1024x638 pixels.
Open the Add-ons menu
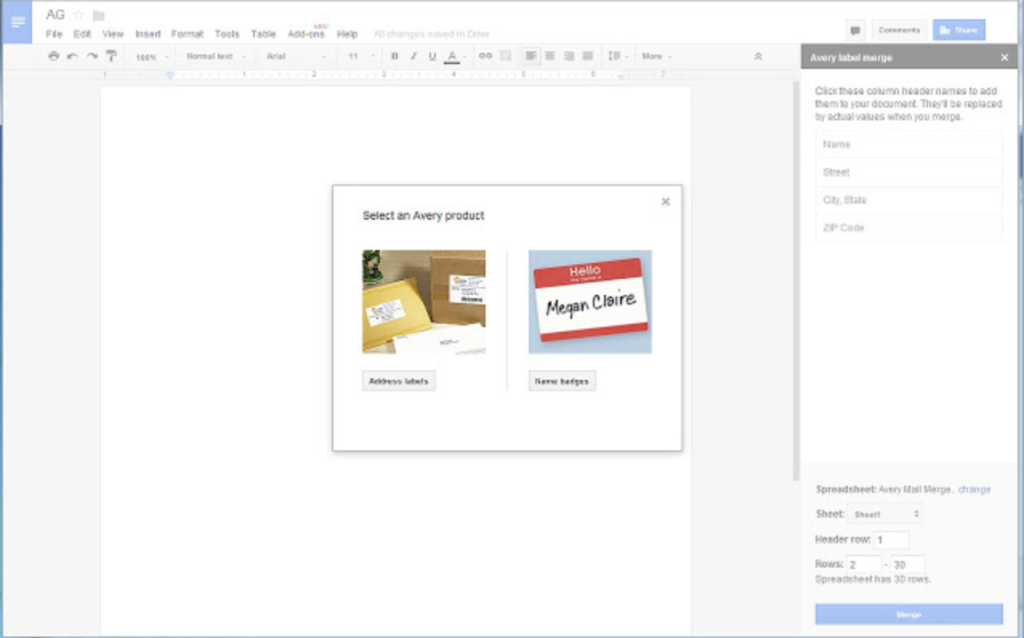pyautogui.click(x=306, y=33)
